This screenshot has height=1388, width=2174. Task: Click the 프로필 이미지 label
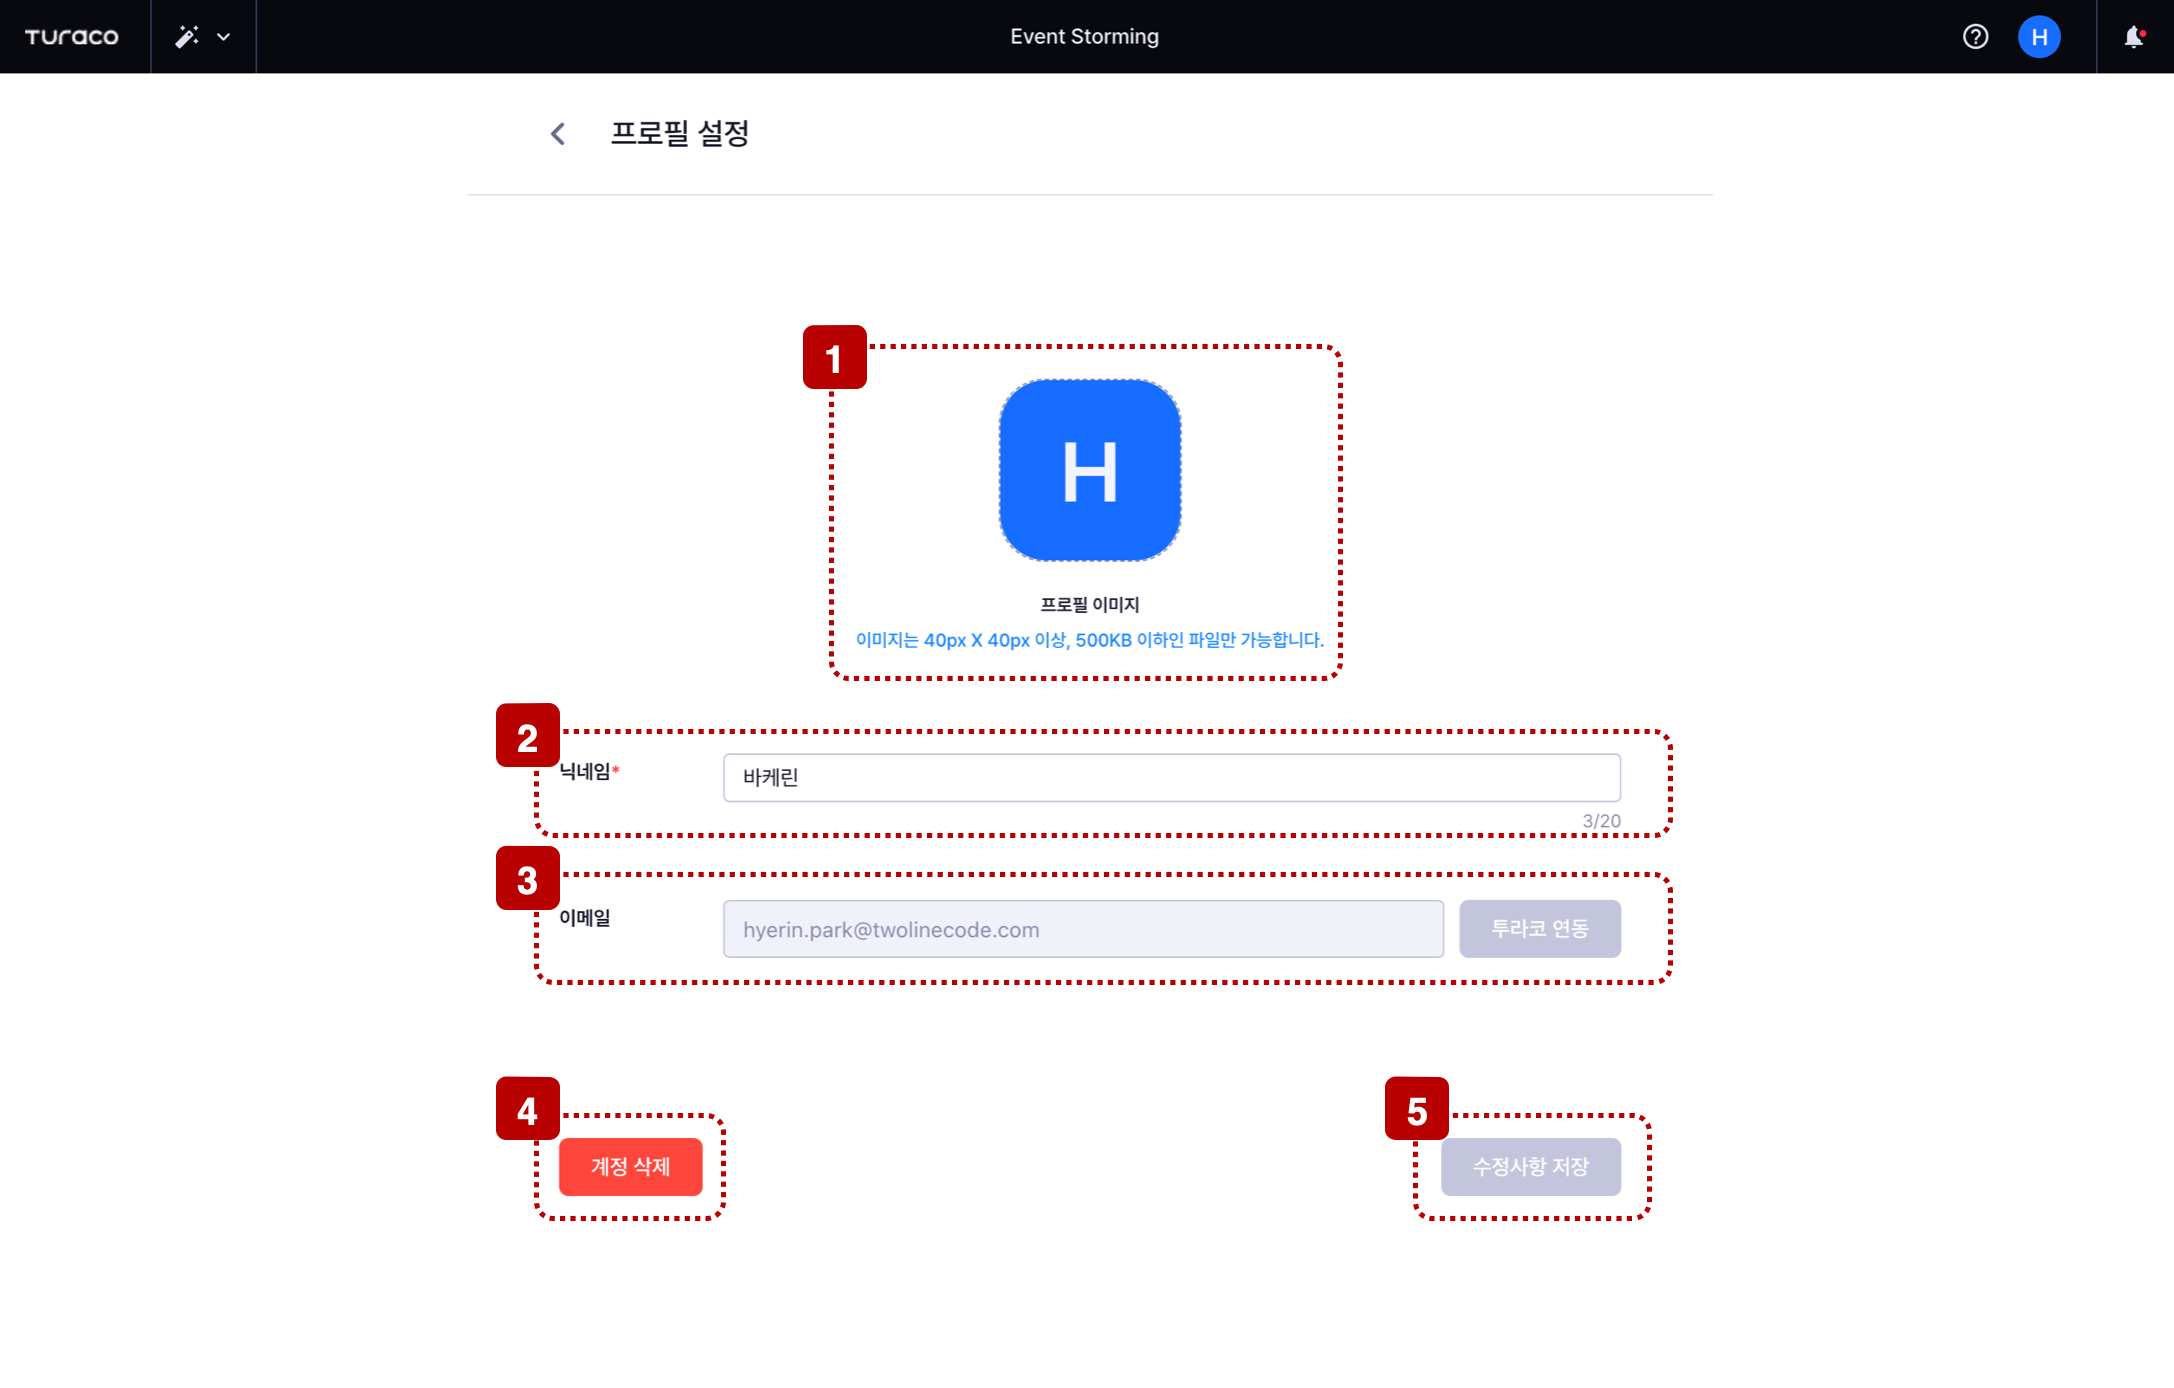(x=1090, y=605)
